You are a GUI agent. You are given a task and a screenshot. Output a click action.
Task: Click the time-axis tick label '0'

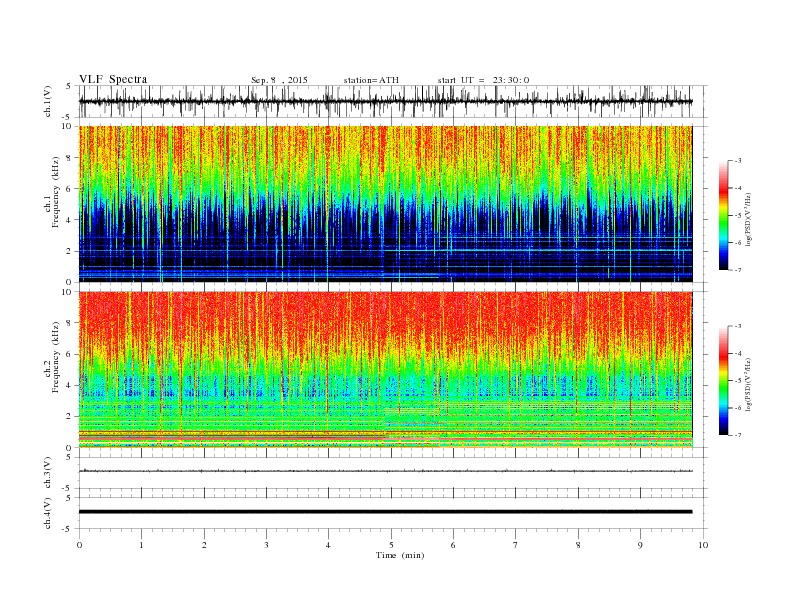[x=79, y=545]
